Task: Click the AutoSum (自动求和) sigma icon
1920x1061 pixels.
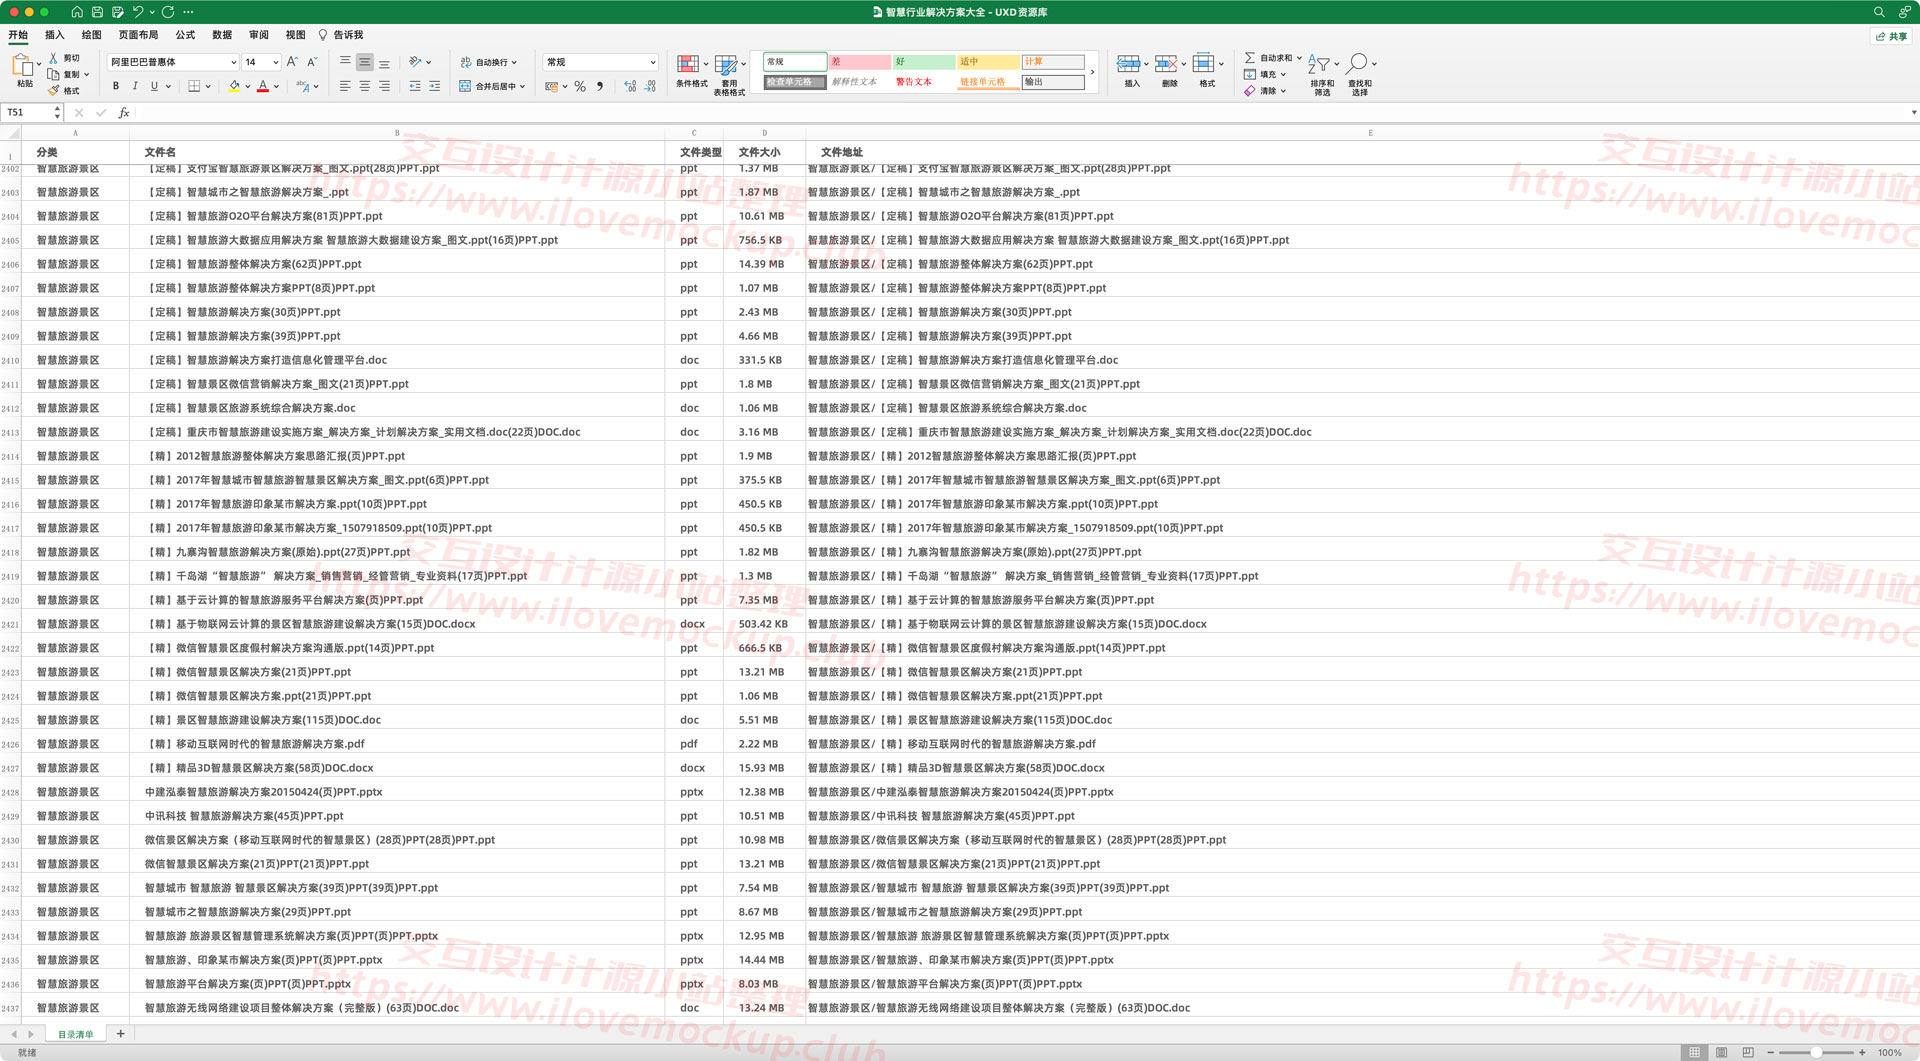Action: click(x=1250, y=58)
